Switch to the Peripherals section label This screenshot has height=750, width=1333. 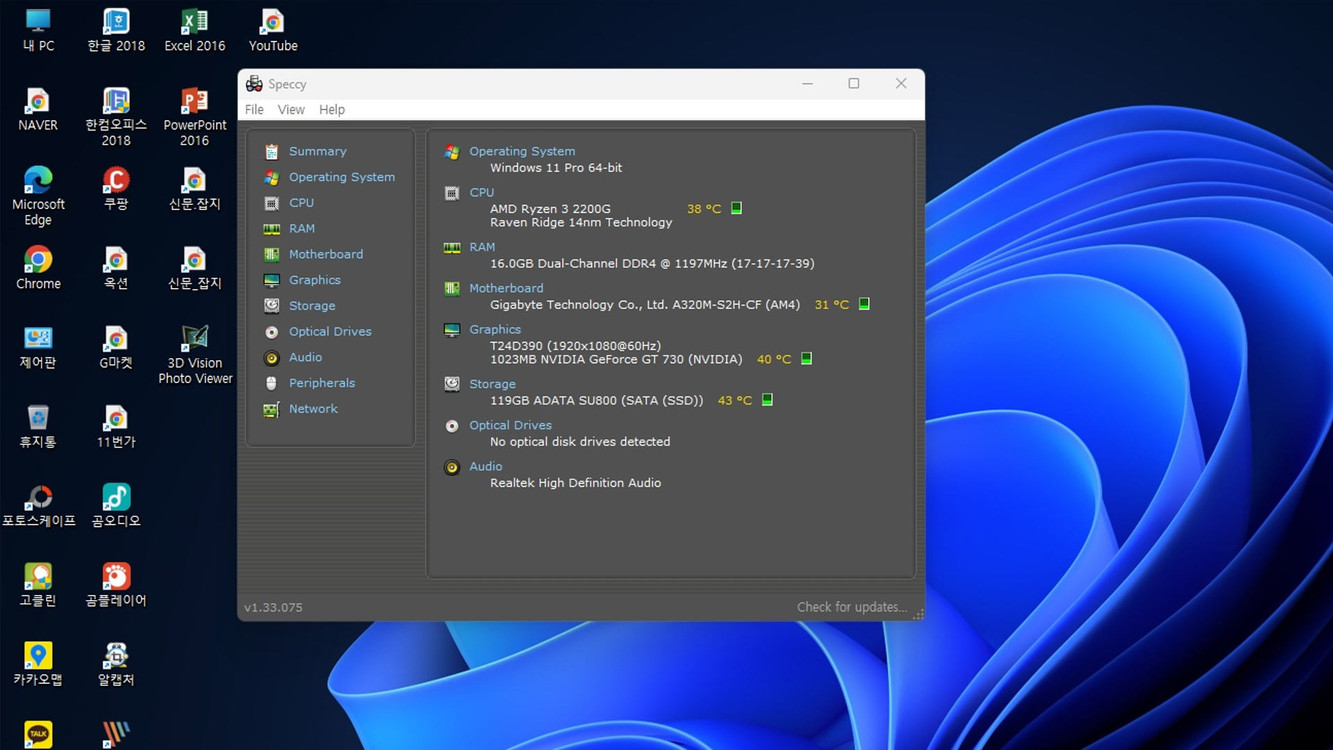pyautogui.click(x=322, y=384)
